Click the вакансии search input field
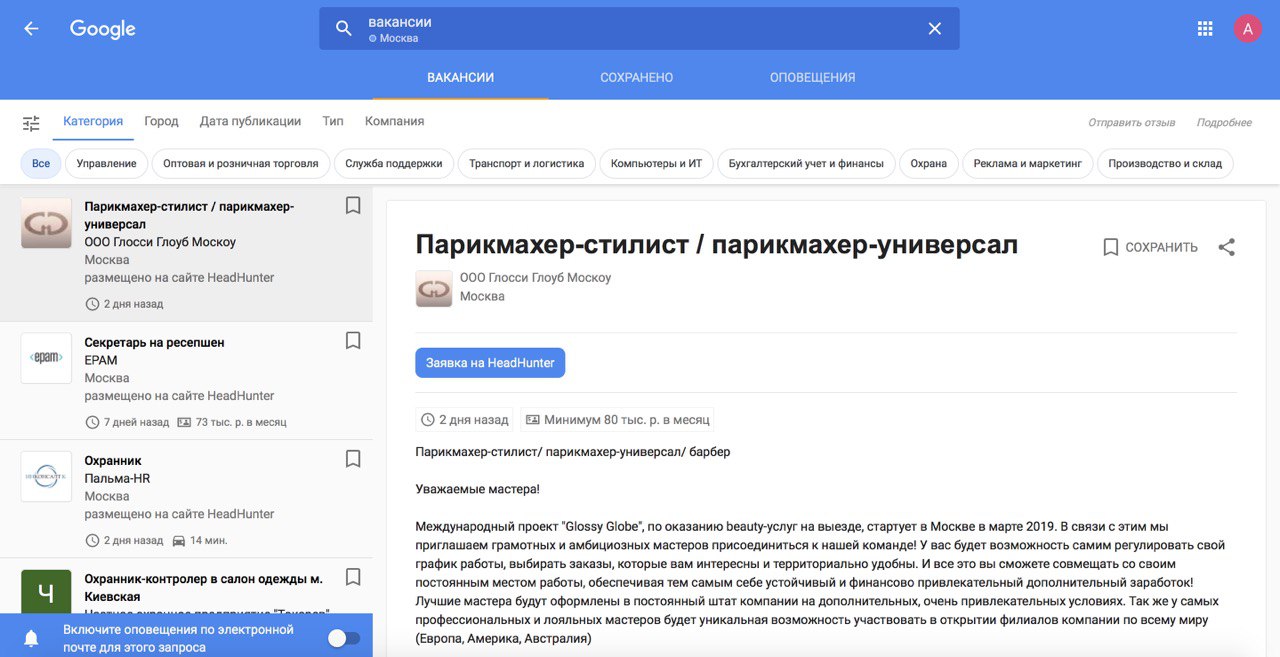Screen dimensions: 1280x657 coord(640,29)
